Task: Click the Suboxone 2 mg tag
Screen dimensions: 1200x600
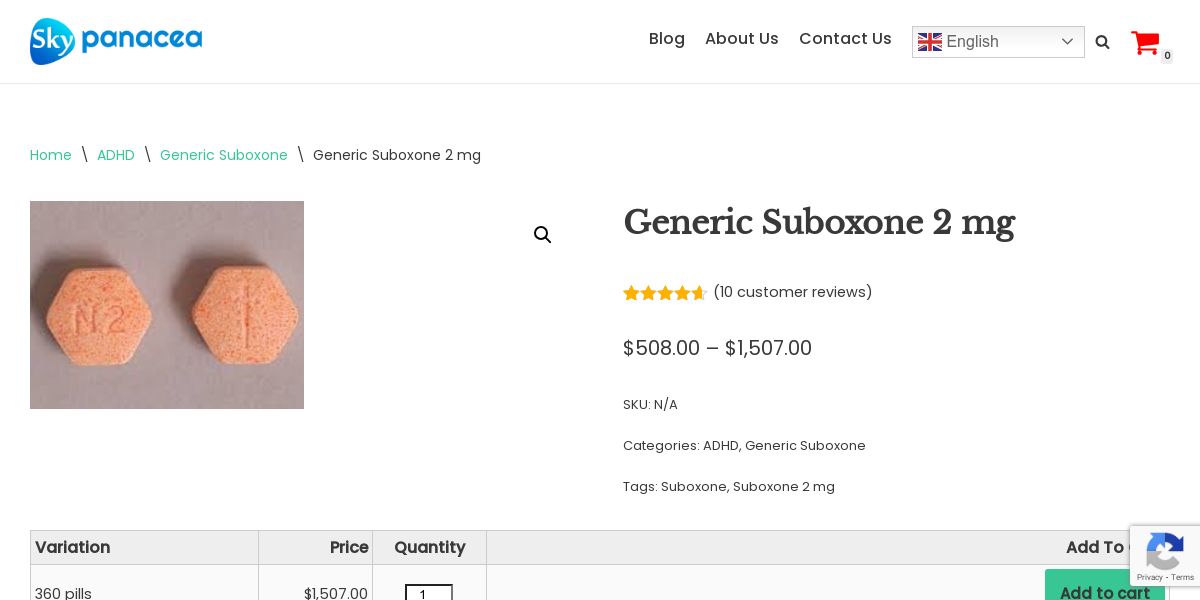Action: (x=784, y=487)
